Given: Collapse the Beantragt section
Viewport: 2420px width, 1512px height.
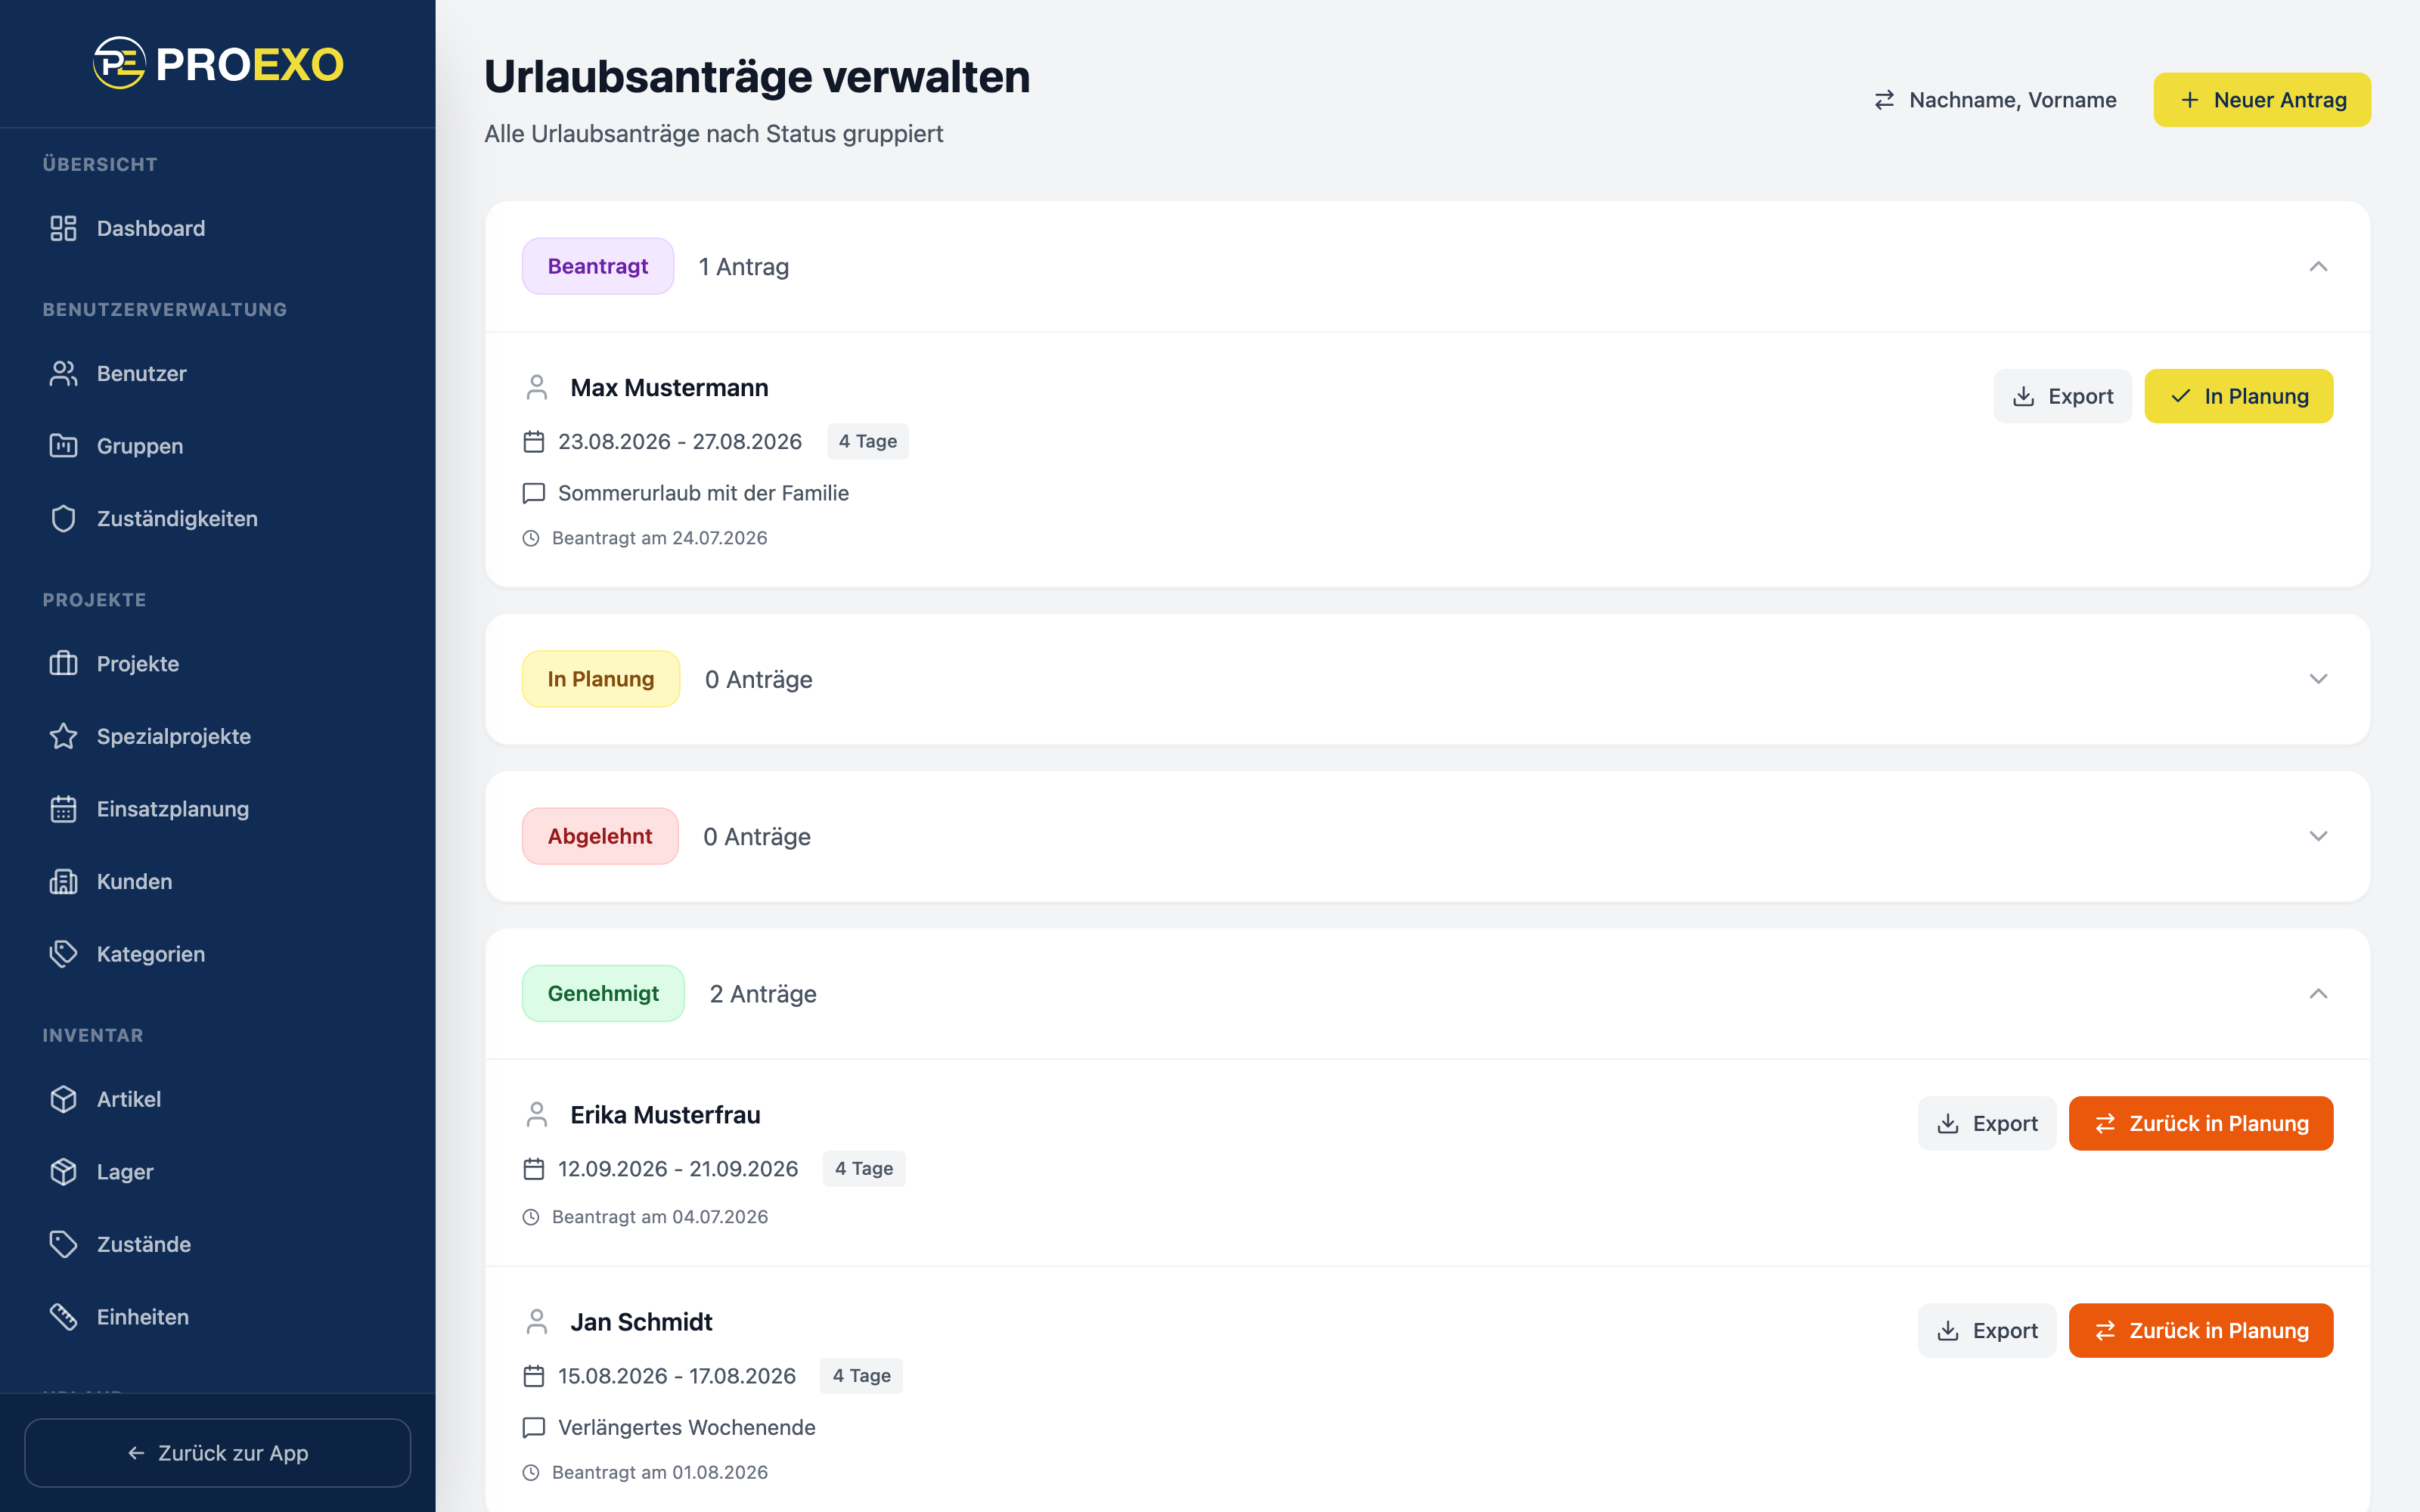Looking at the screenshot, I should point(2318,266).
